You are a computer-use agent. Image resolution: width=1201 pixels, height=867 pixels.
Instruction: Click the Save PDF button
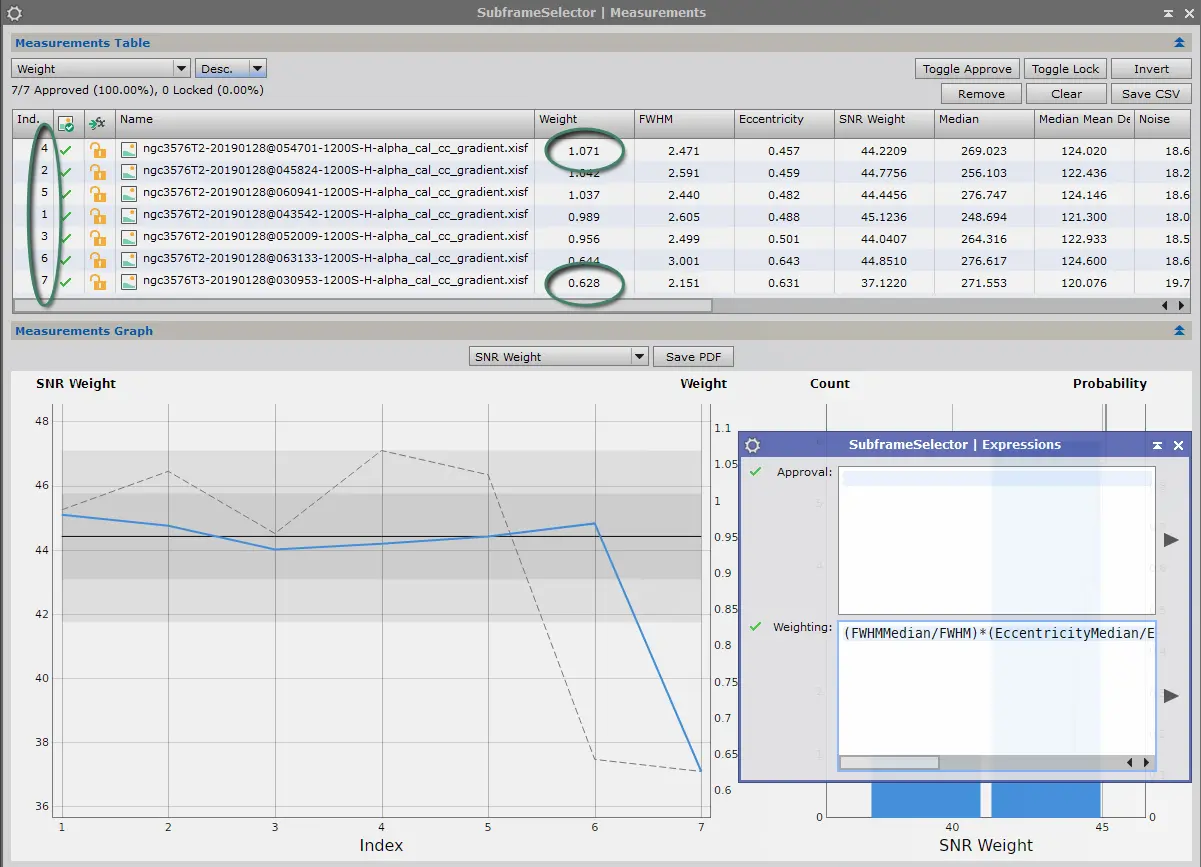693,357
